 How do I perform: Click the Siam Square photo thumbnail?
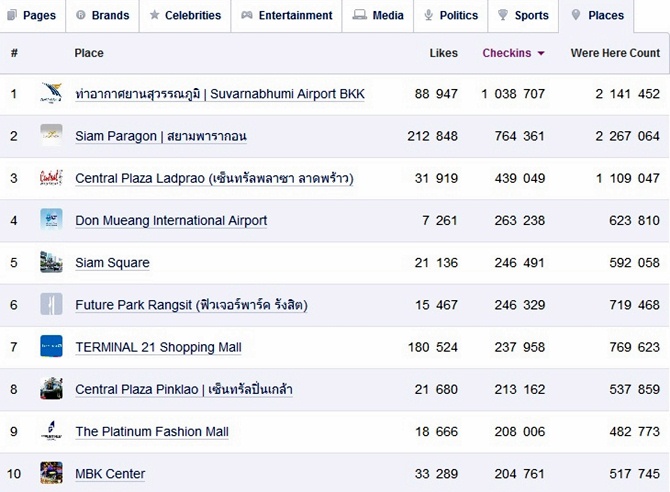tap(51, 262)
